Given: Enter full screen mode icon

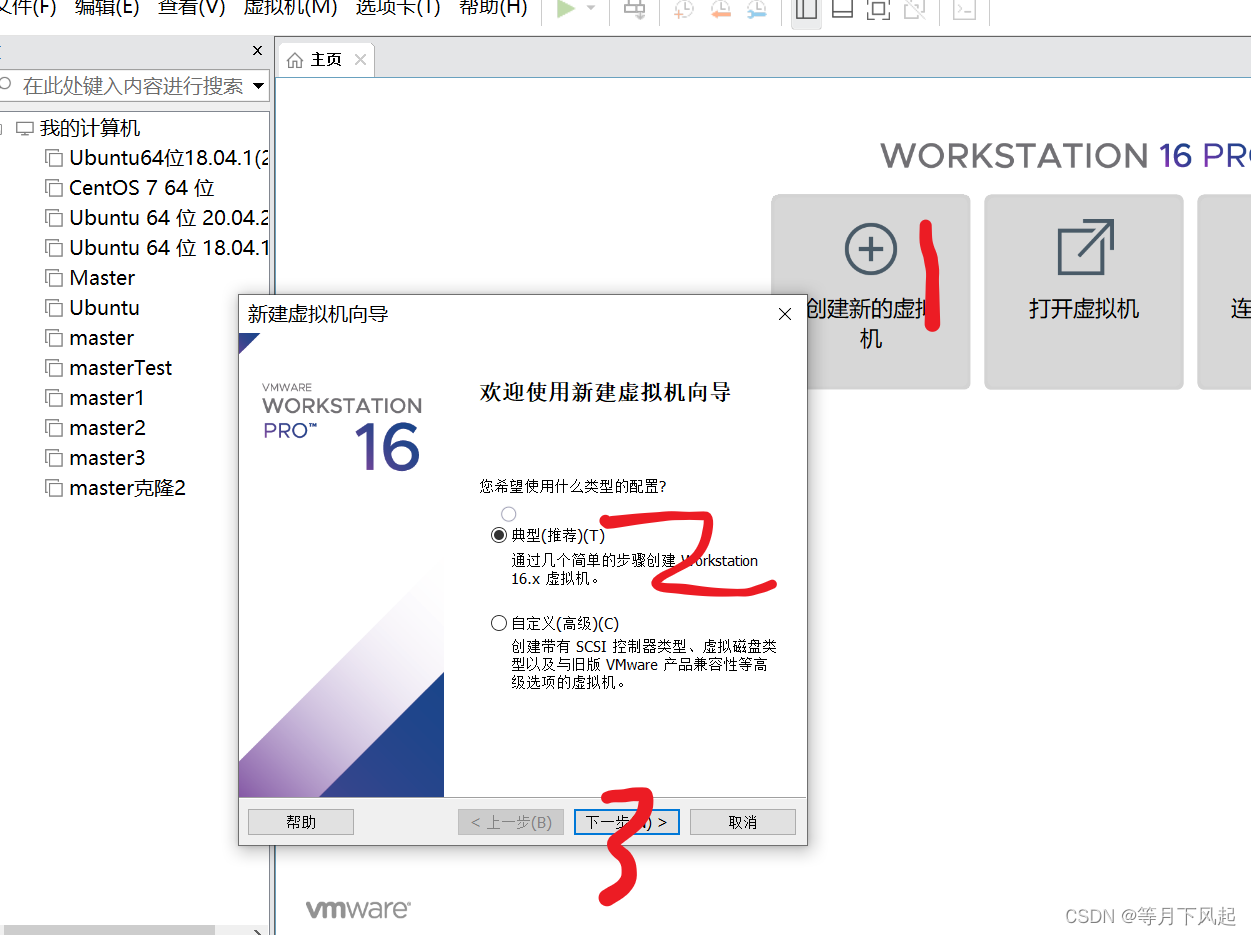Looking at the screenshot, I should (x=878, y=9).
